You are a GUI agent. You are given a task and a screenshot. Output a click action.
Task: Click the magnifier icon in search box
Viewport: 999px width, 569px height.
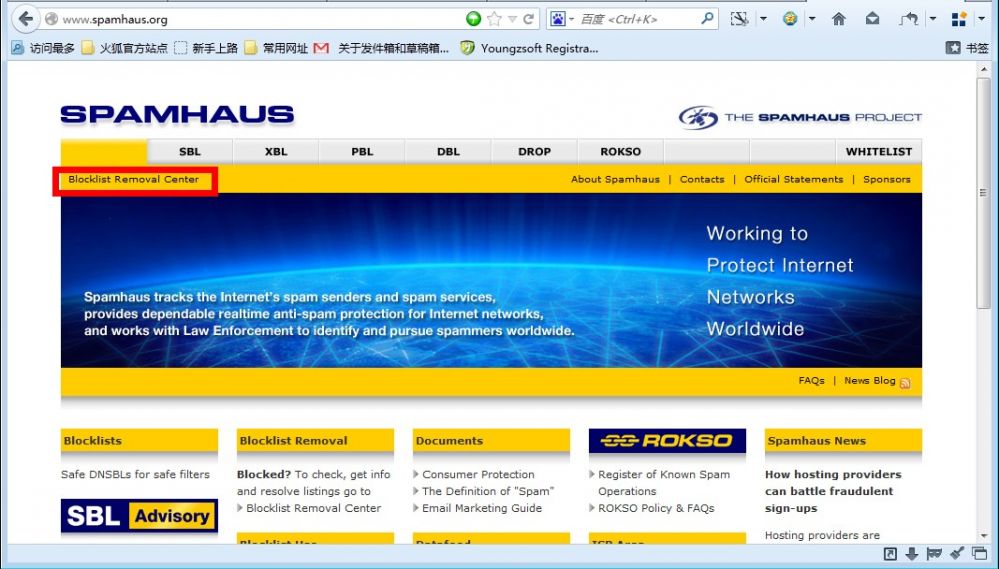click(707, 19)
